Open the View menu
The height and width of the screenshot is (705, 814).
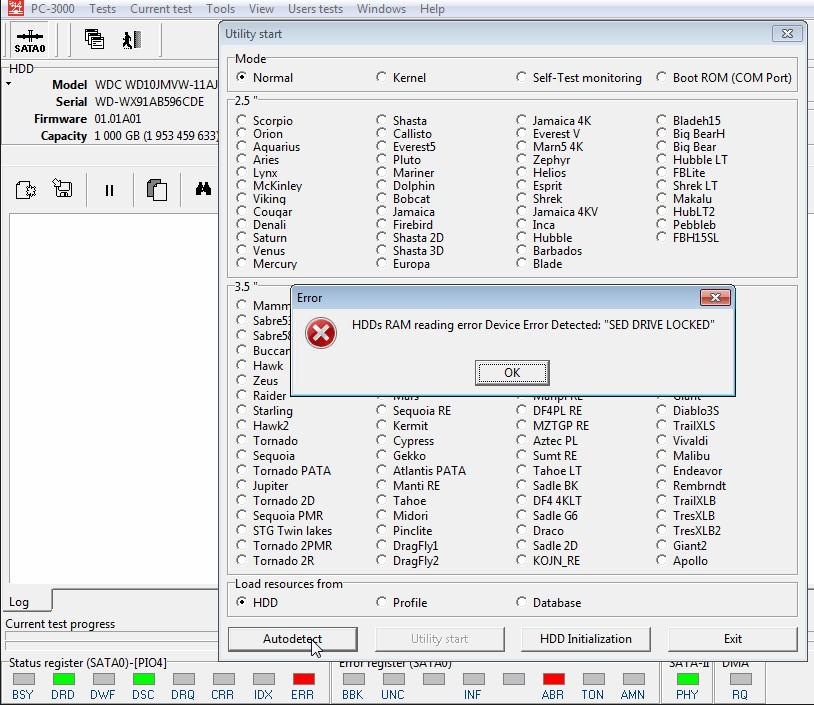[261, 9]
